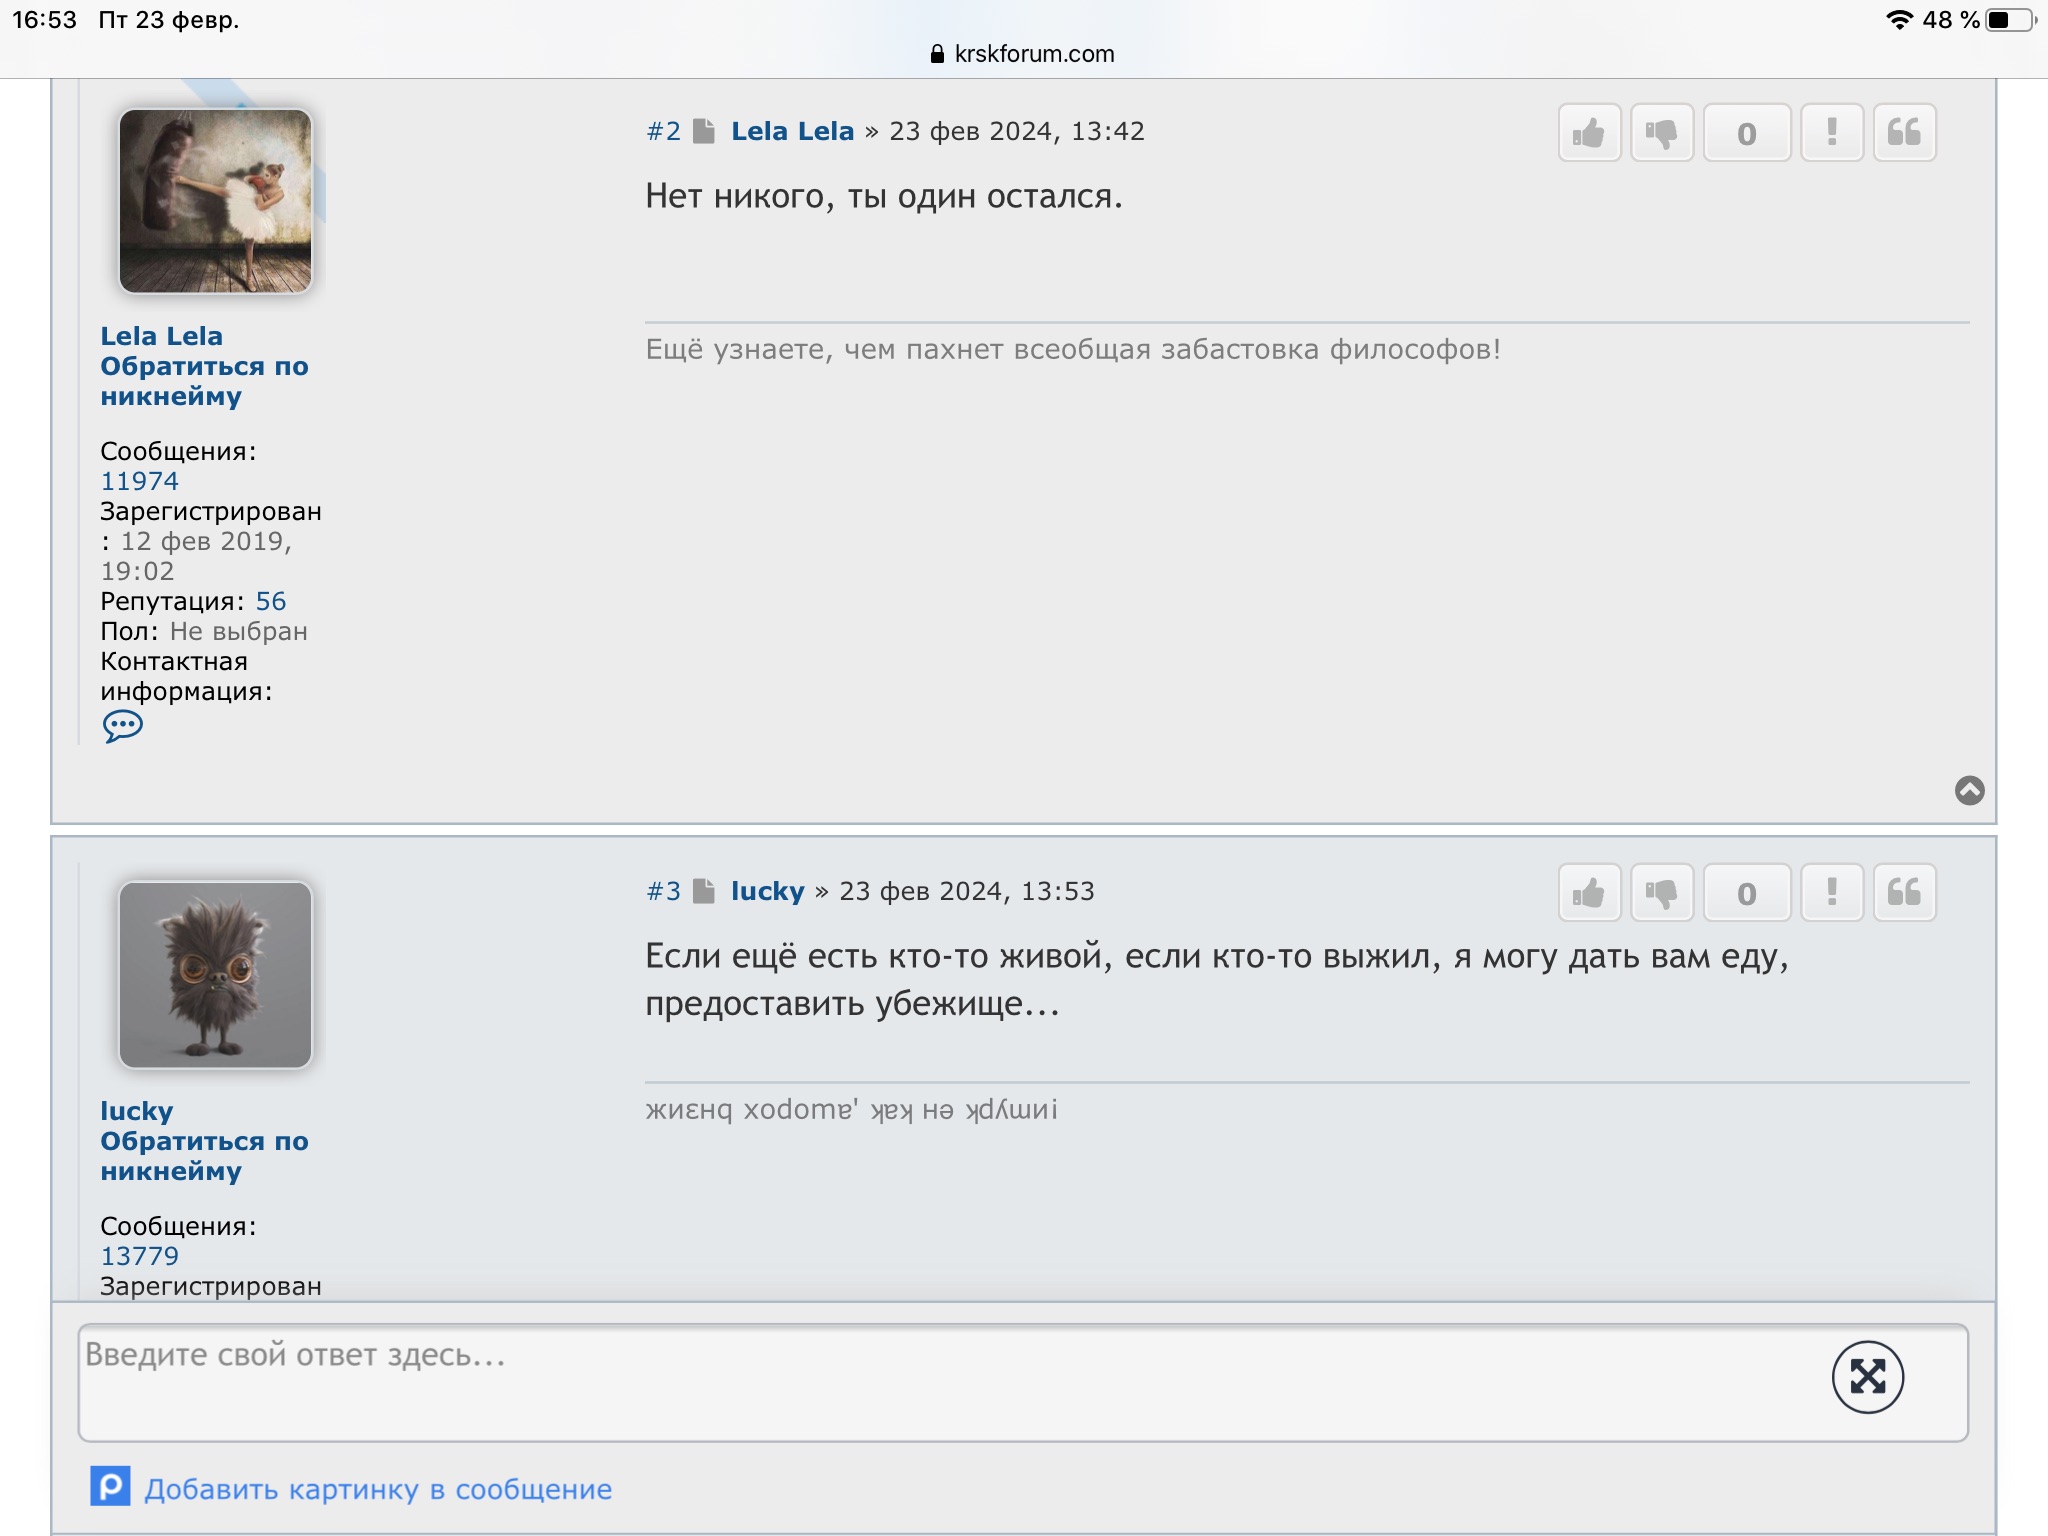Like lucky's post #3 with thumbs up
The height and width of the screenshot is (1536, 2048).
coord(1589,893)
